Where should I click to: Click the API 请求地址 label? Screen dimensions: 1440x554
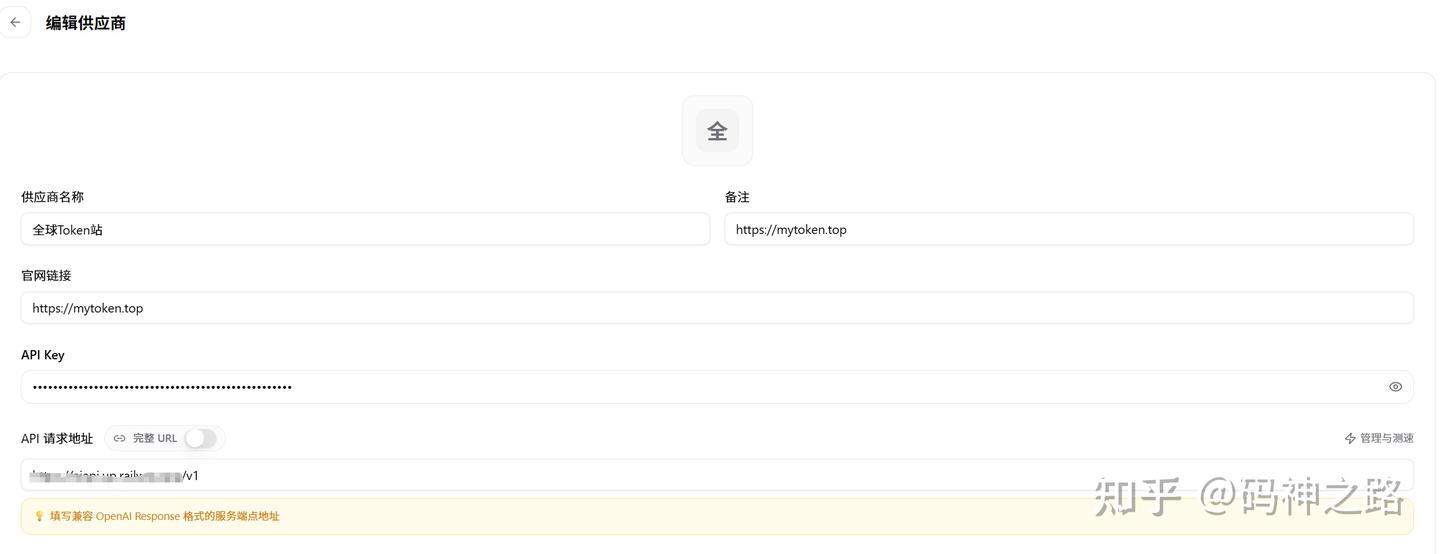(57, 438)
